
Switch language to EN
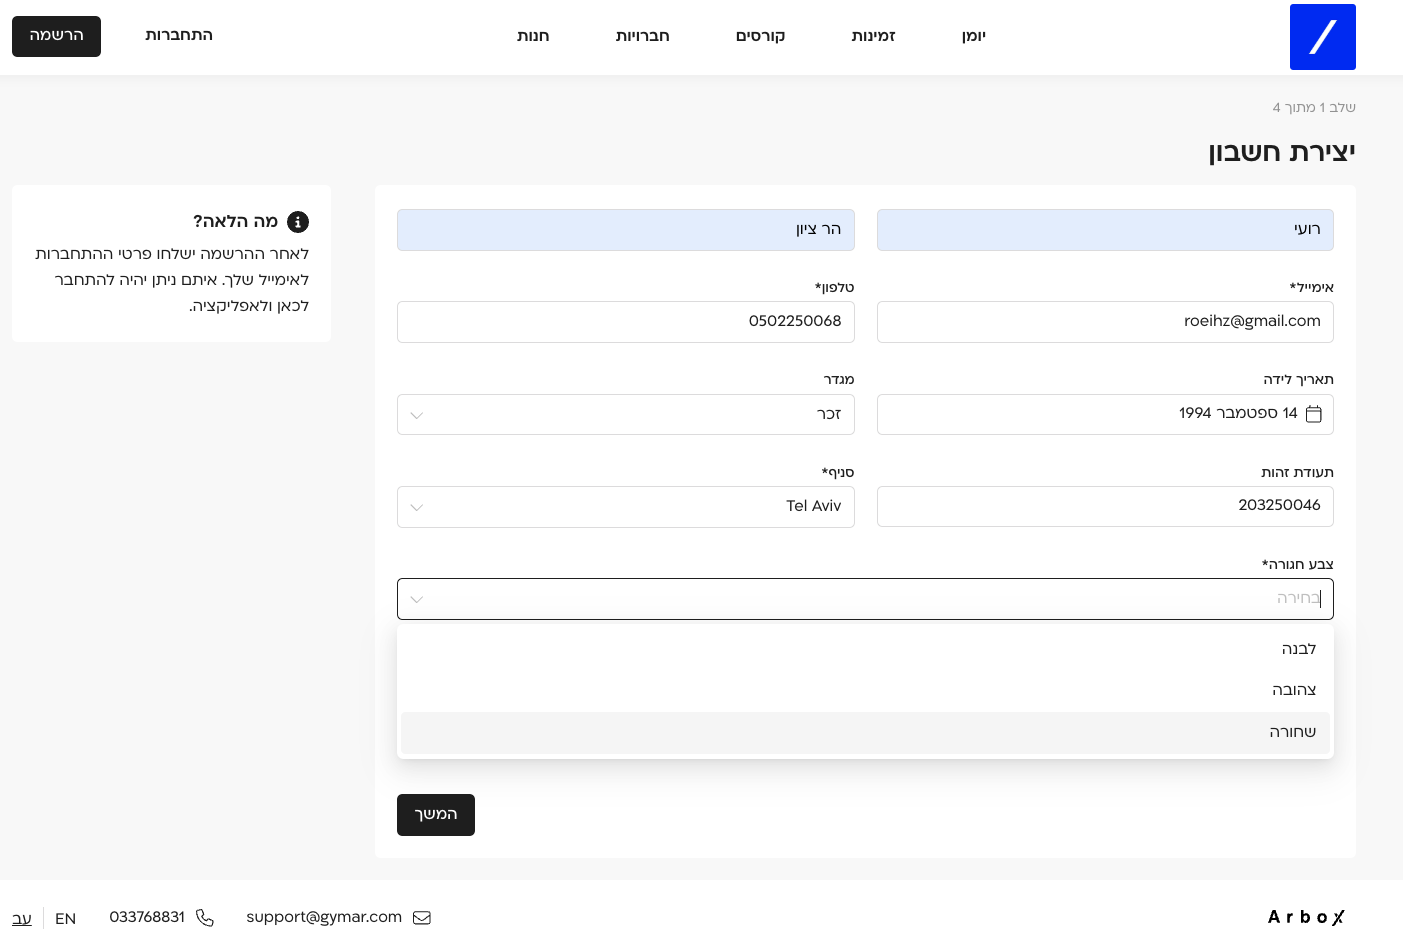[x=66, y=918]
